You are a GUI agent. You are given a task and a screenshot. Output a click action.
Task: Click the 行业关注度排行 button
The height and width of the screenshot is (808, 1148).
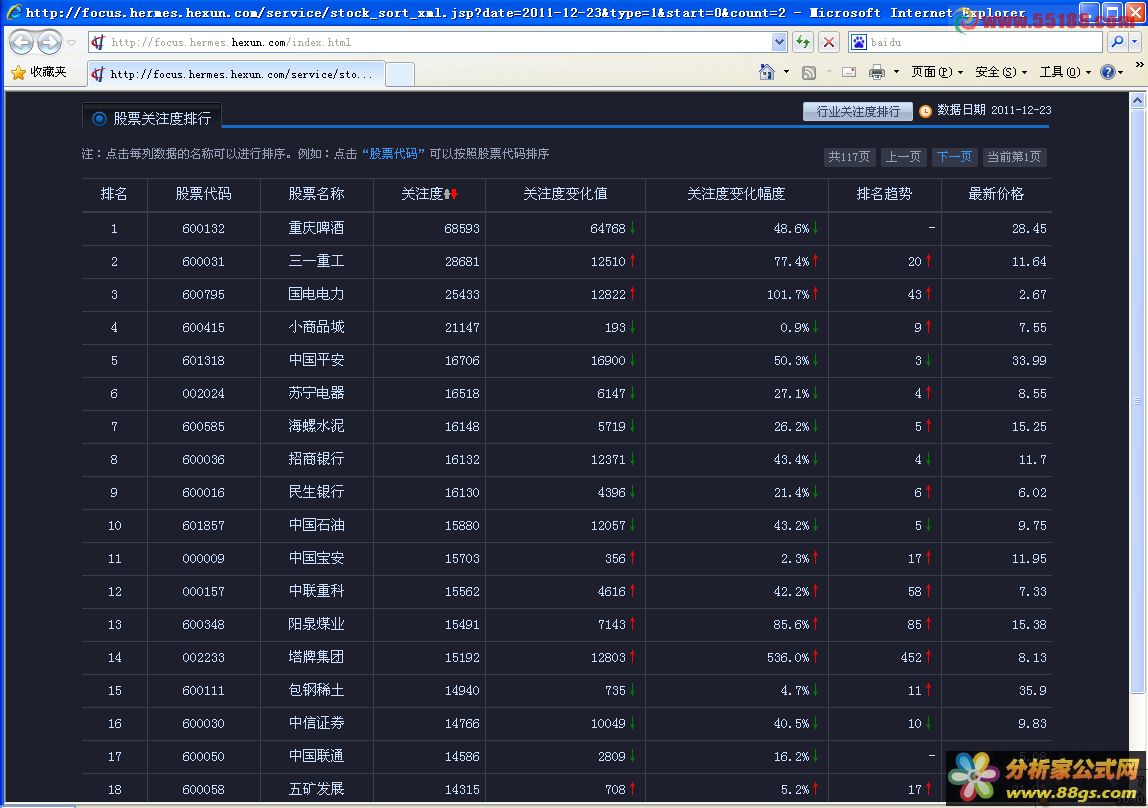click(857, 111)
